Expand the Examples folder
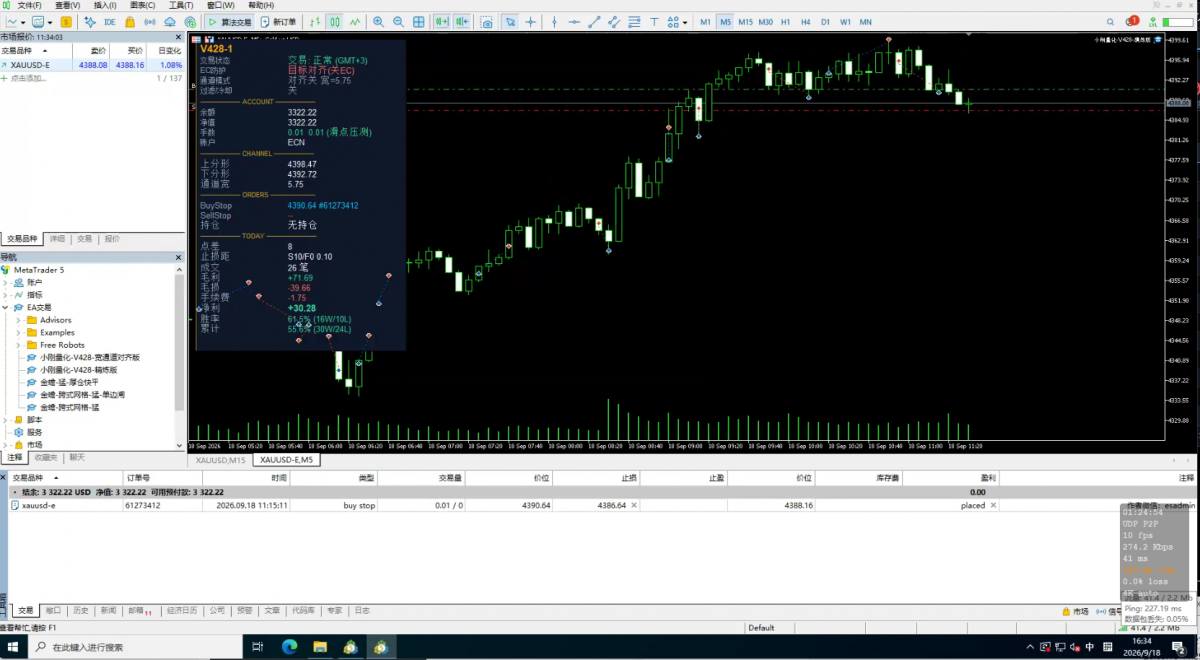 click(x=18, y=333)
